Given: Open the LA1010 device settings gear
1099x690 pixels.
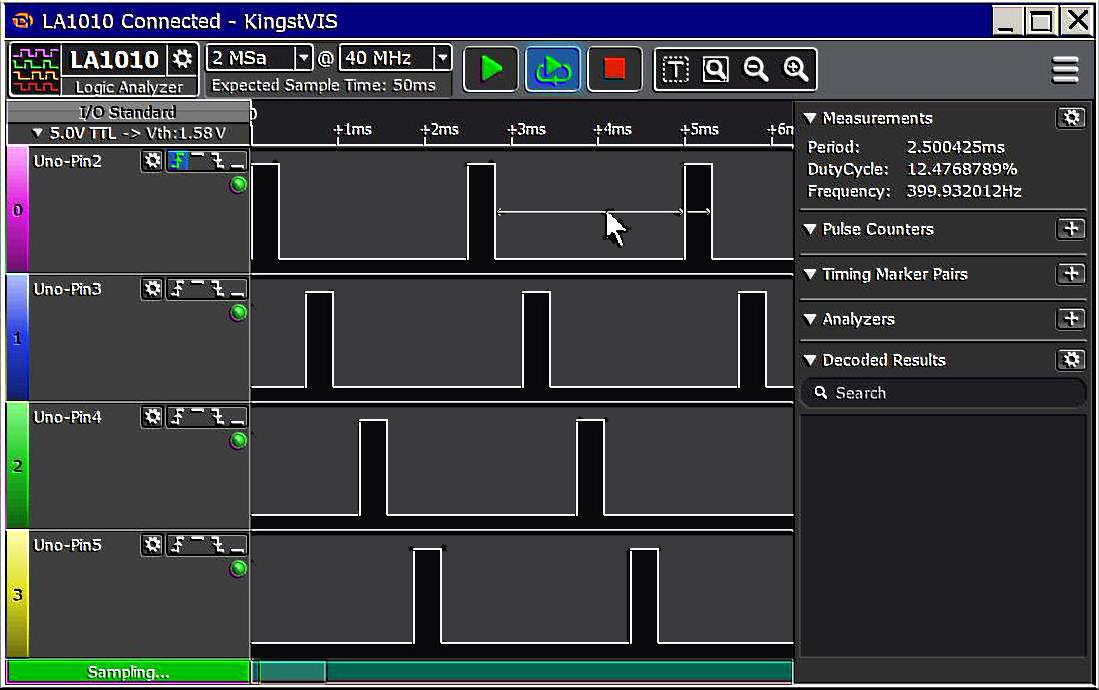Looking at the screenshot, I should pyautogui.click(x=181, y=59).
